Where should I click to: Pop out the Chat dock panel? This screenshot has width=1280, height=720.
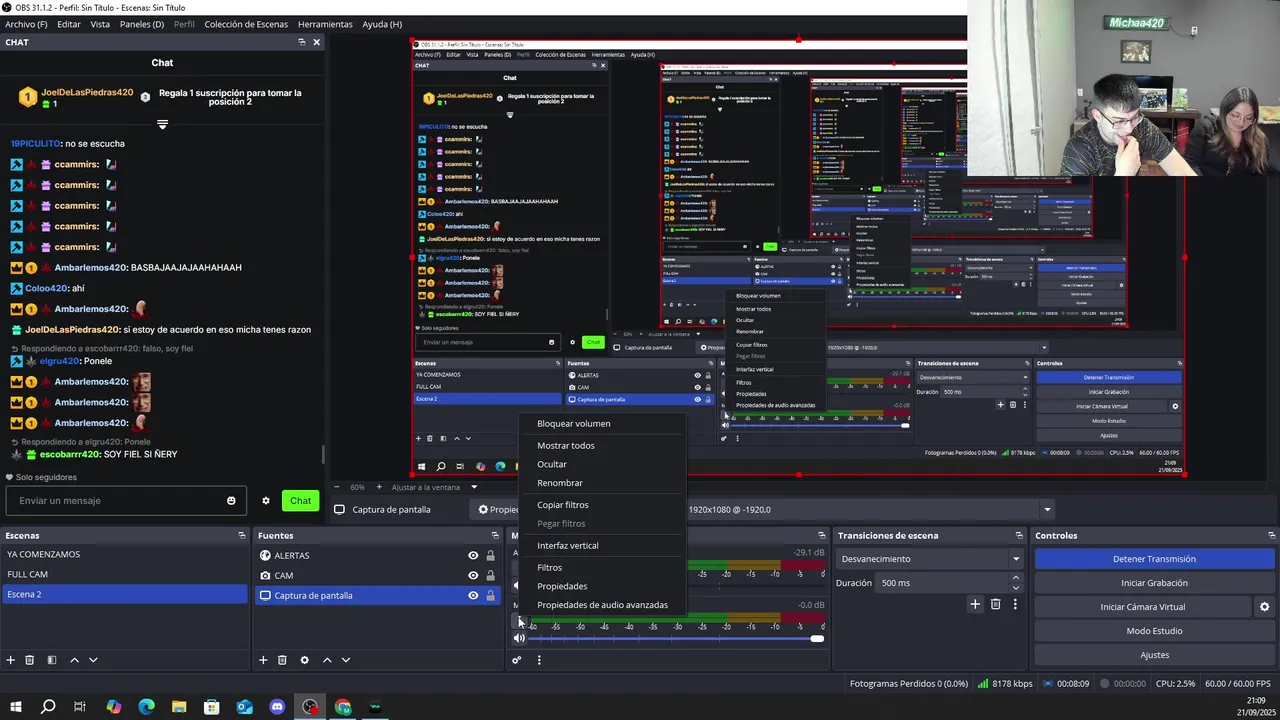(301, 42)
